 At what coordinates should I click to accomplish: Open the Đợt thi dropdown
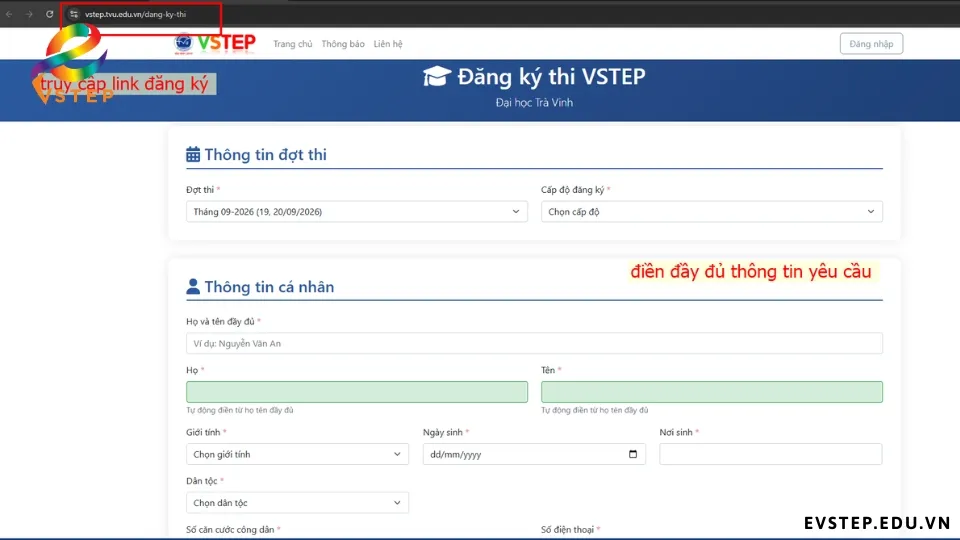tap(356, 212)
